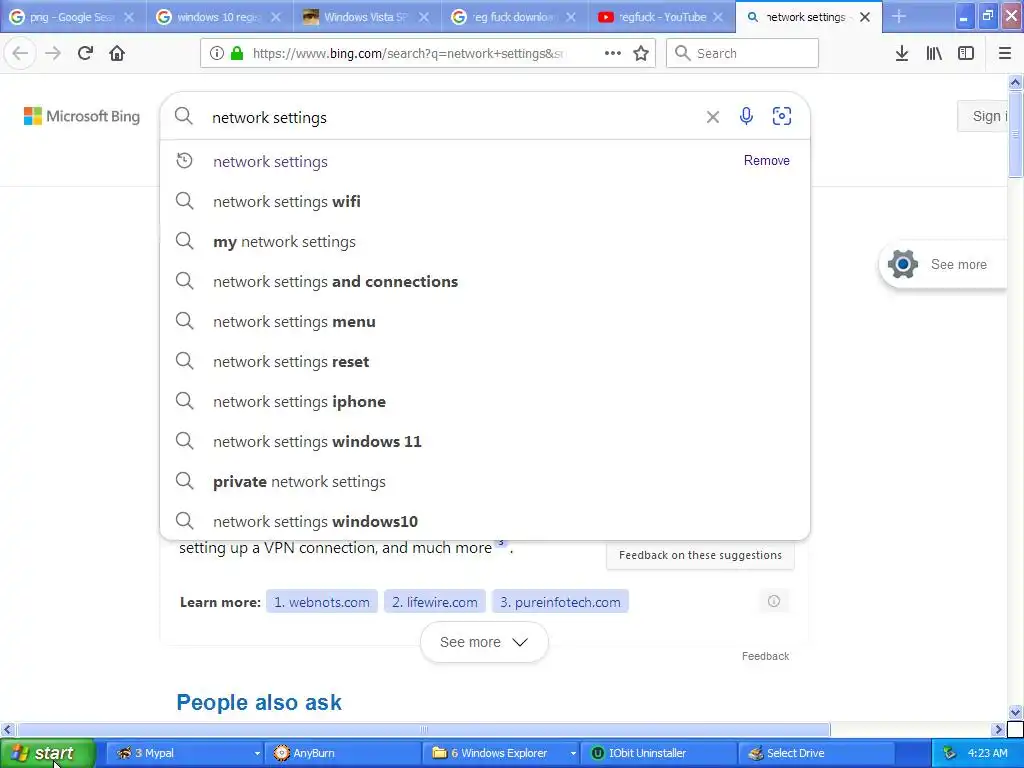This screenshot has width=1024, height=768.
Task: Click the browser toolbar Search field
Action: (x=742, y=54)
